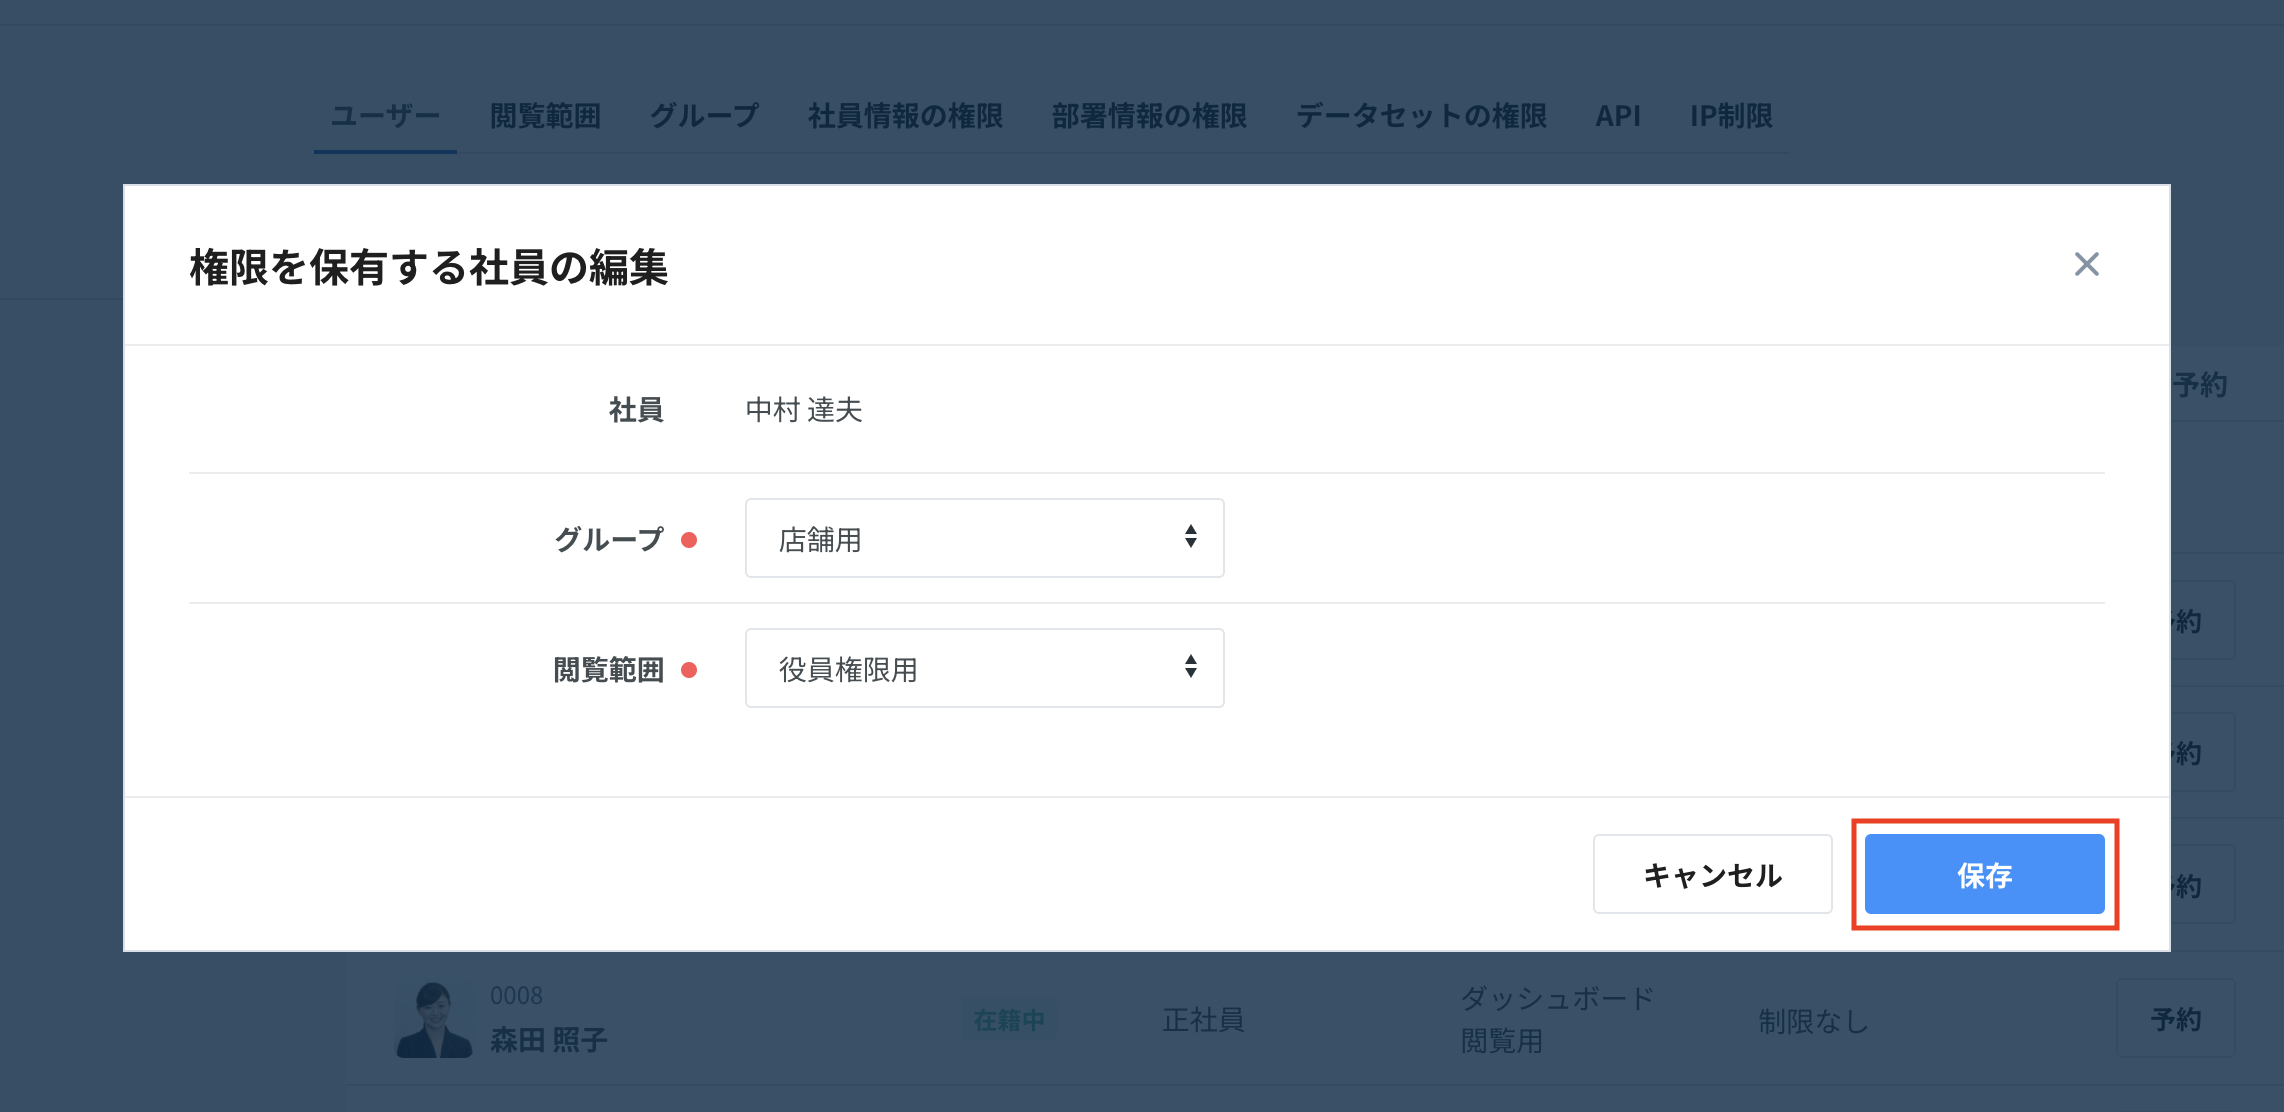Click the 在籍中 status badge

coord(1008,1020)
